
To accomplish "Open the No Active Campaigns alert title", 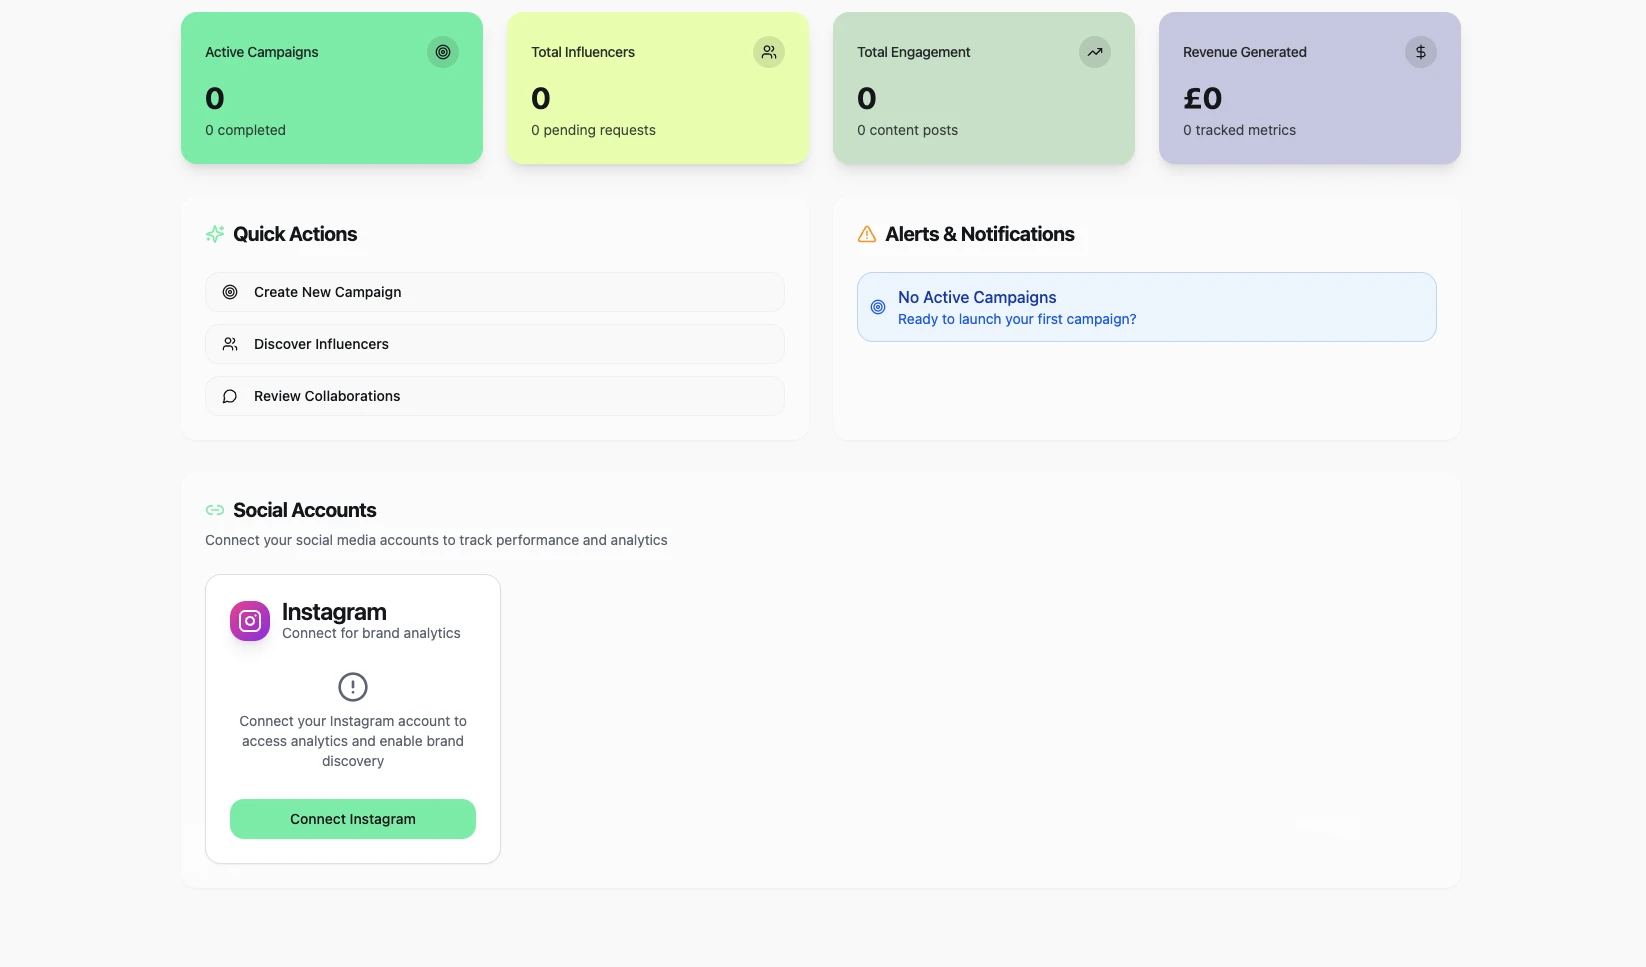I will coord(977,297).
